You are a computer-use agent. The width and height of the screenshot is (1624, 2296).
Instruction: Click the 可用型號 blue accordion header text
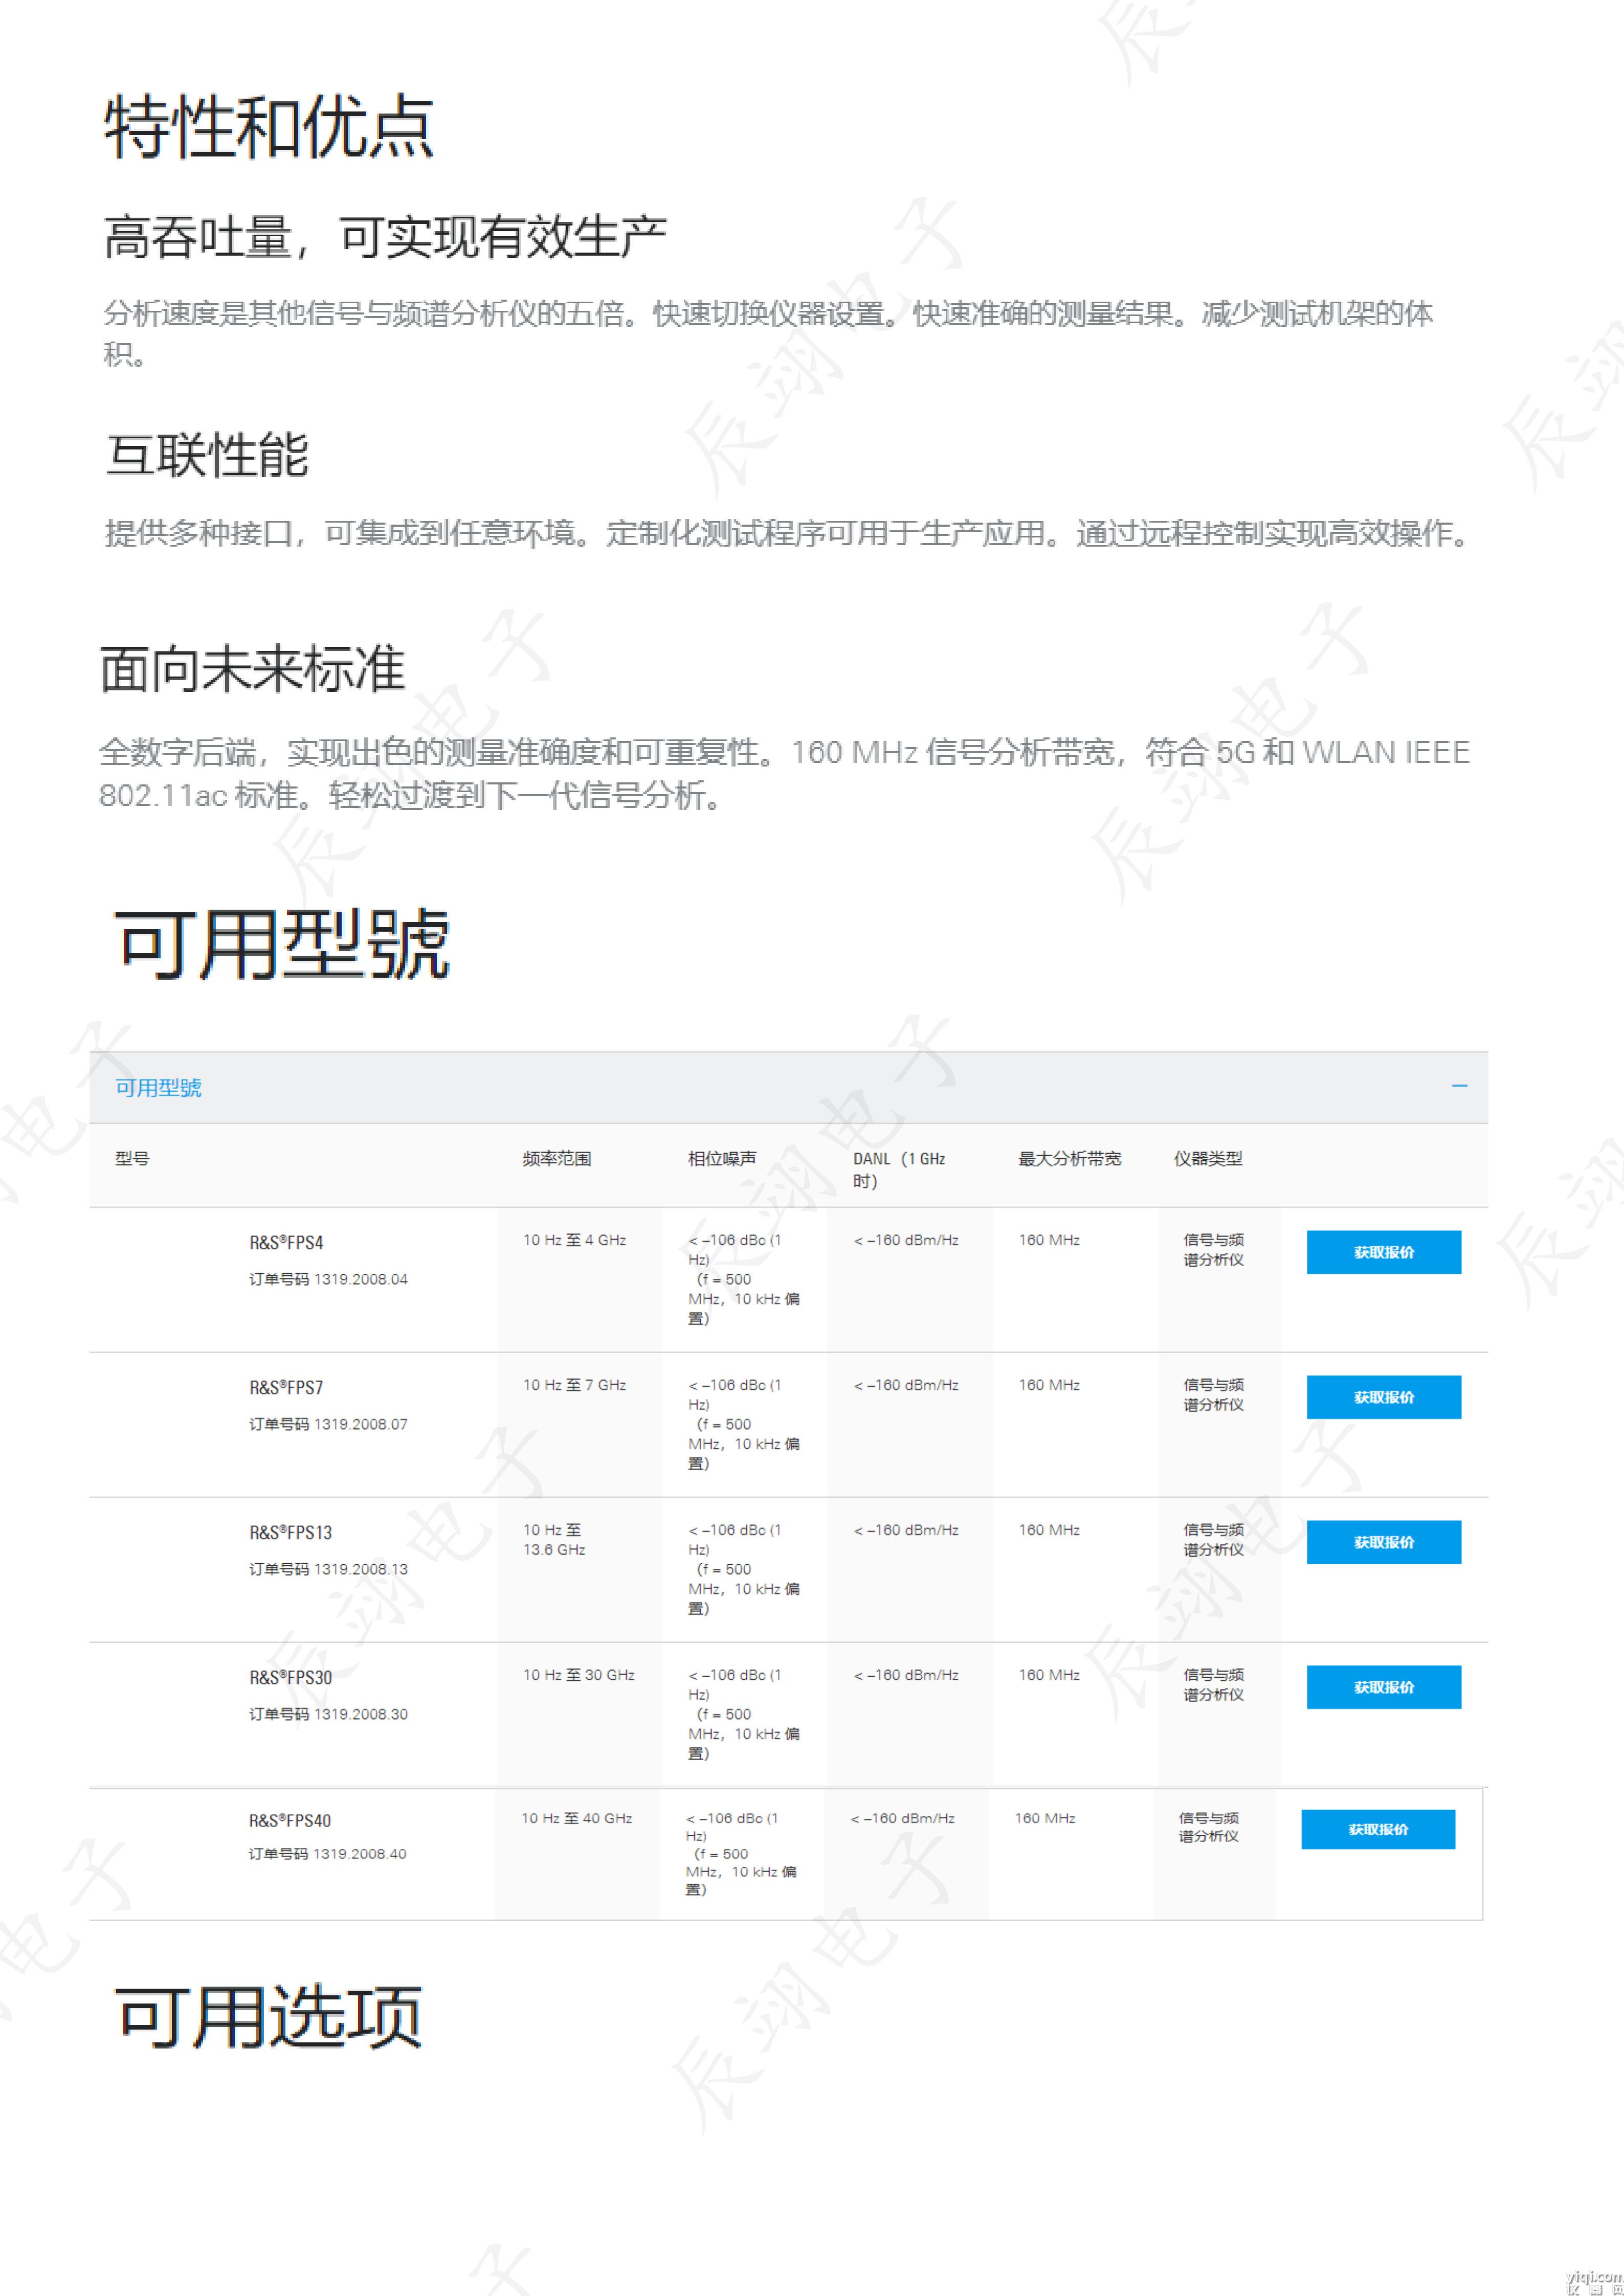click(x=158, y=1088)
